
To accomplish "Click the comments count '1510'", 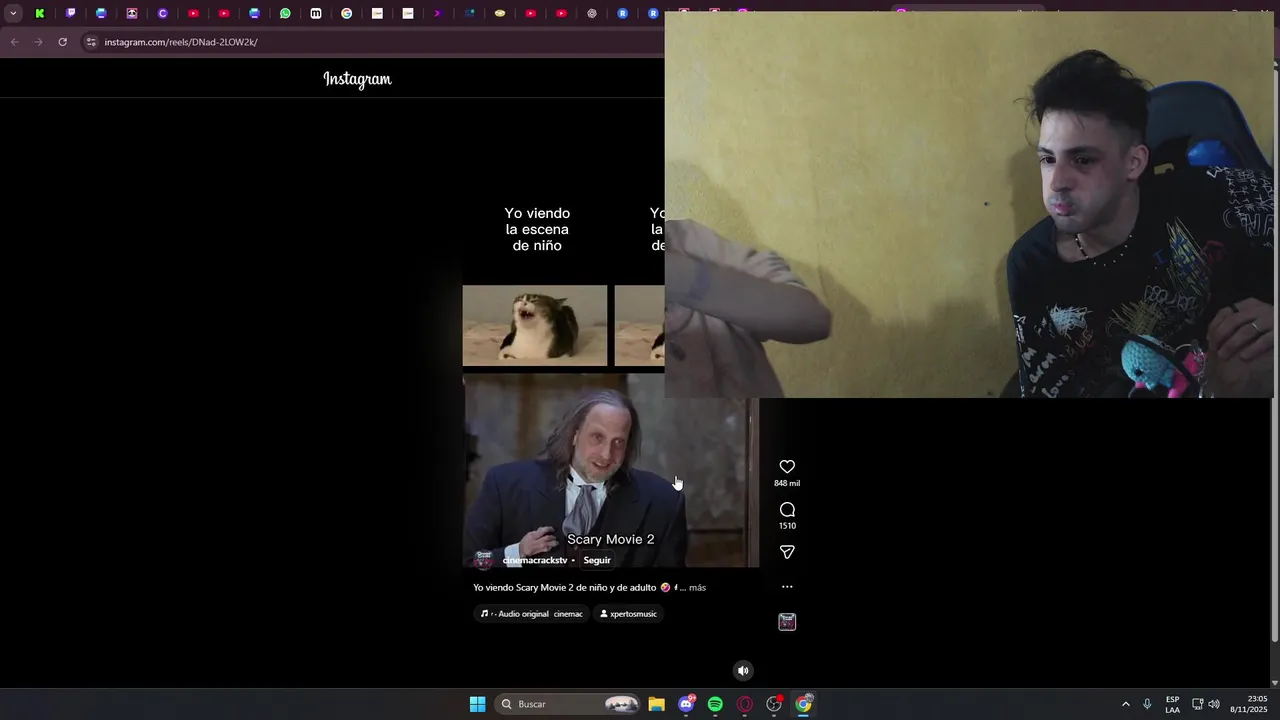I will click(x=787, y=526).
